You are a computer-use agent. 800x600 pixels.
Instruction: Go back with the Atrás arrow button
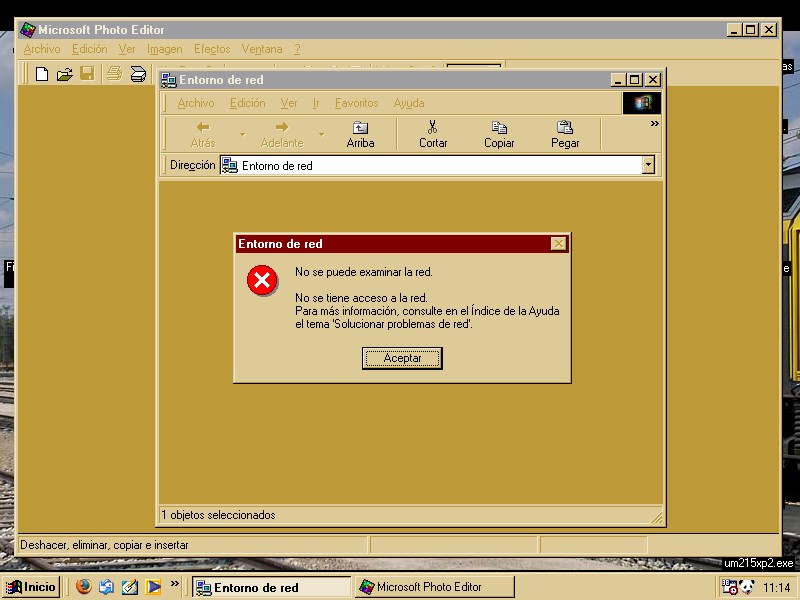(x=203, y=134)
